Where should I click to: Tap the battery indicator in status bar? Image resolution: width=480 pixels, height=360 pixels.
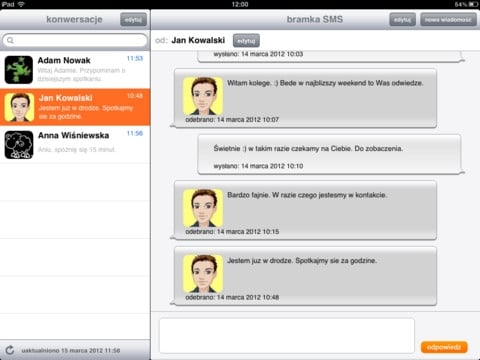tap(474, 4)
